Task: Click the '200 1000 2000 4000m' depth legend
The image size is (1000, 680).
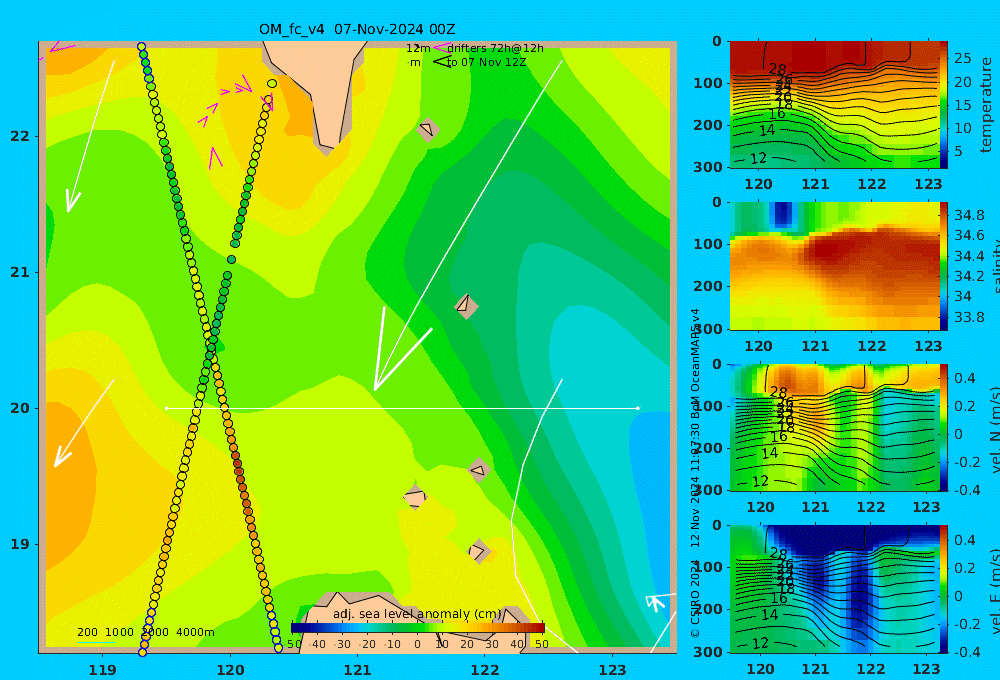Action: (x=145, y=632)
